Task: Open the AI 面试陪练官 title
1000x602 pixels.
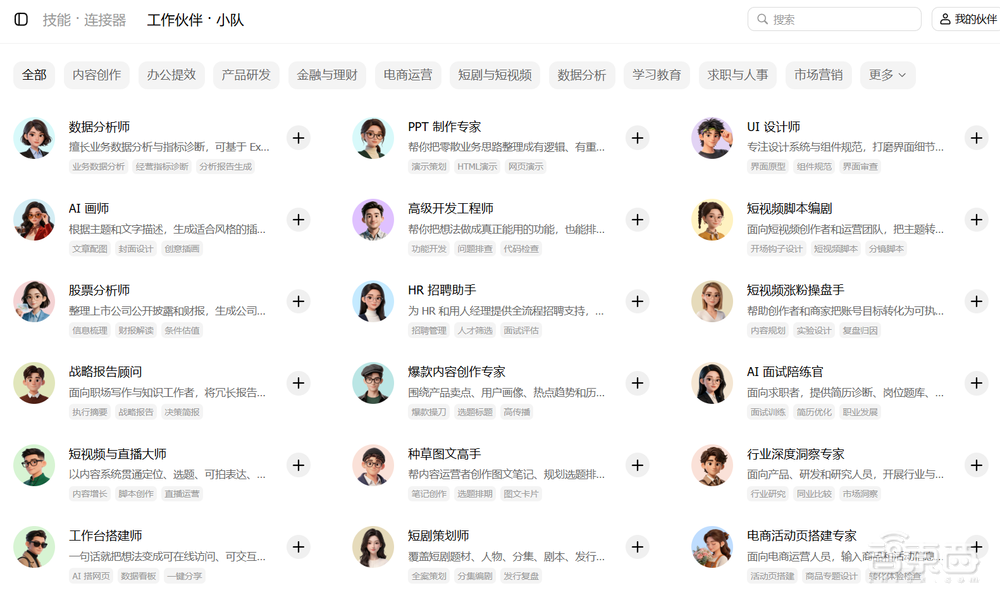Action: (x=785, y=372)
